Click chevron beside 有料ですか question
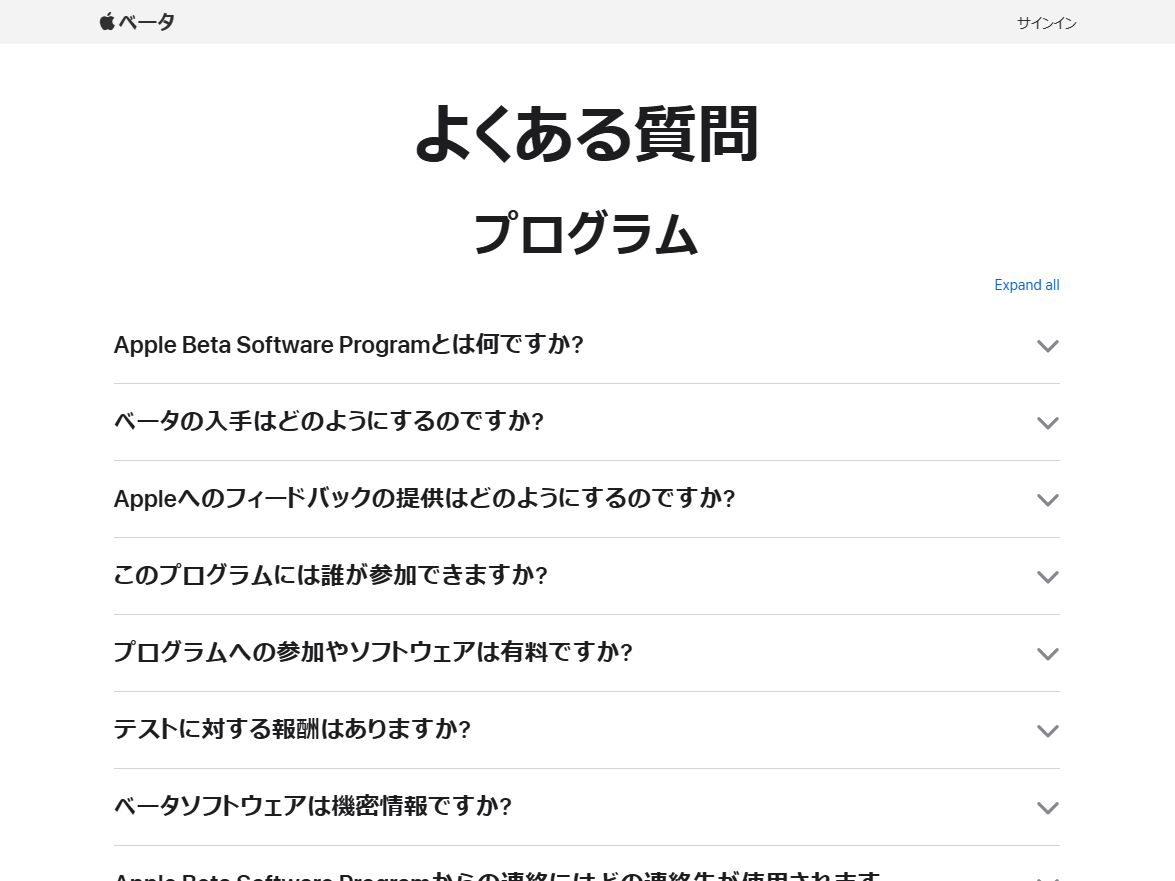The height and width of the screenshot is (881, 1175). 1048,653
